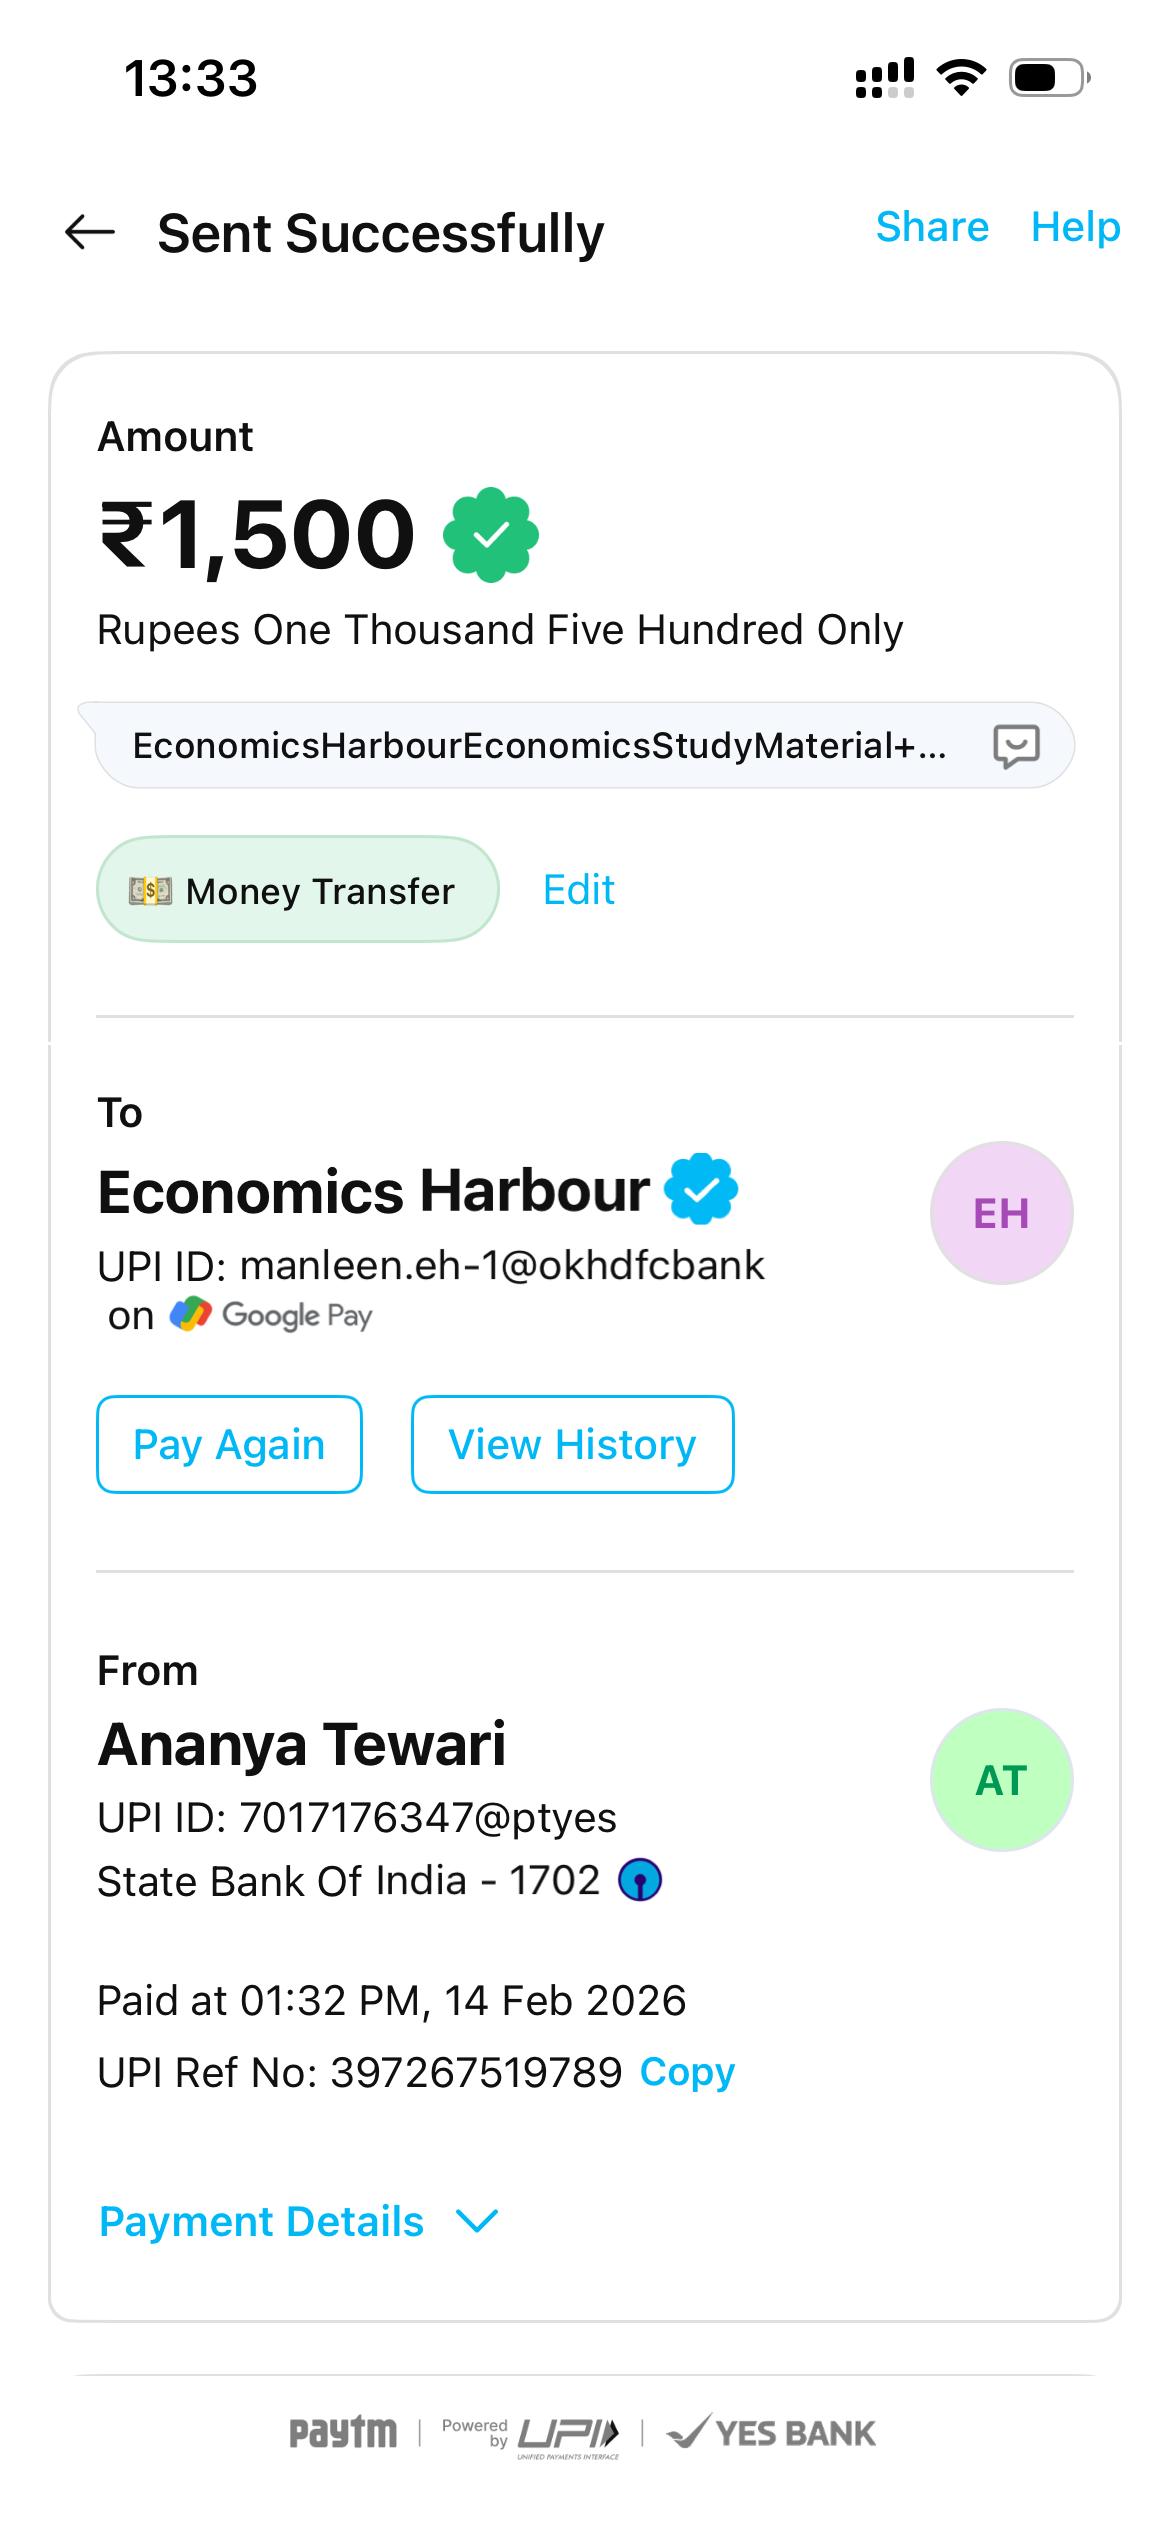Tap the State Bank of India logo
The width and height of the screenshot is (1170, 2532).
click(x=640, y=1880)
